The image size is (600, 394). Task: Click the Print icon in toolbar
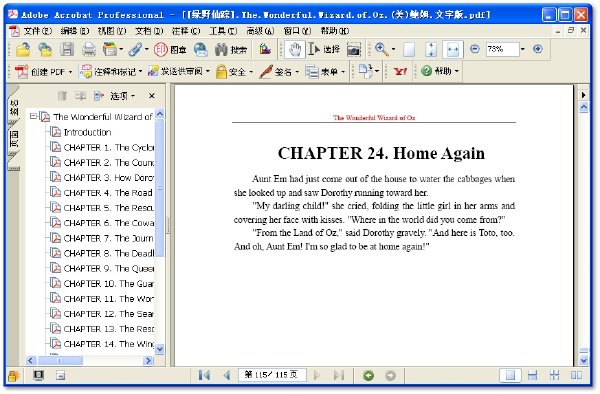tap(89, 49)
